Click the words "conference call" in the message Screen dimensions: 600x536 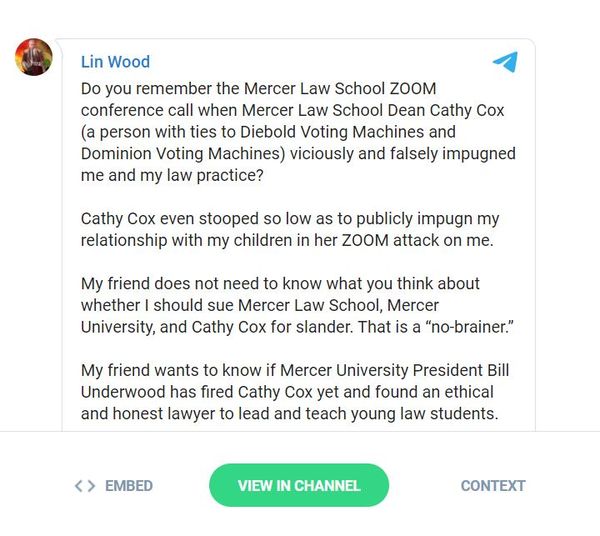[136, 110]
